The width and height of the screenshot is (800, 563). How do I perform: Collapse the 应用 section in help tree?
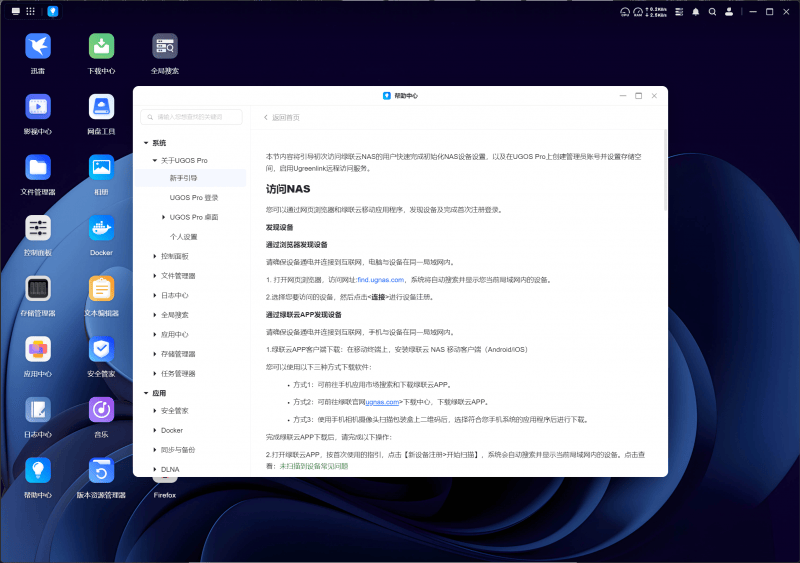tap(146, 393)
